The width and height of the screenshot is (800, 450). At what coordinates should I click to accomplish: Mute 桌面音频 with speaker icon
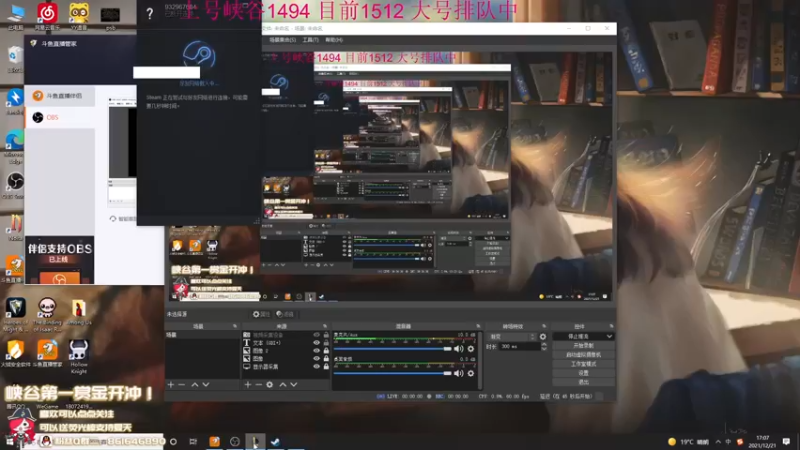[459, 373]
